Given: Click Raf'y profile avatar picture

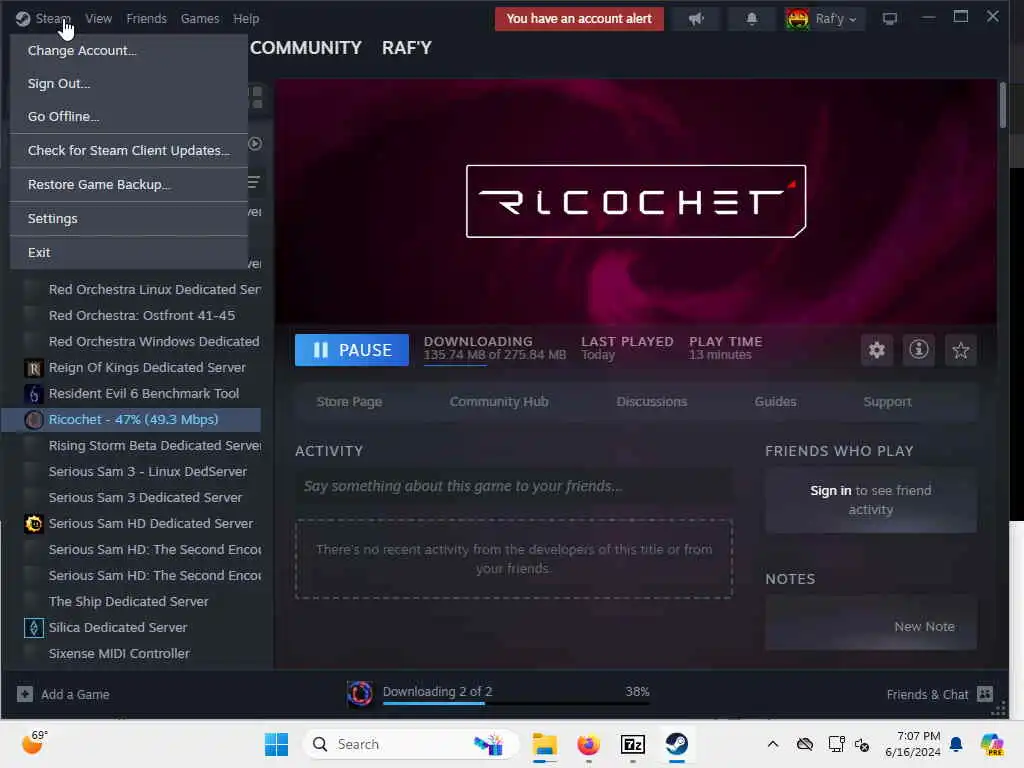Looking at the screenshot, I should click(797, 19).
